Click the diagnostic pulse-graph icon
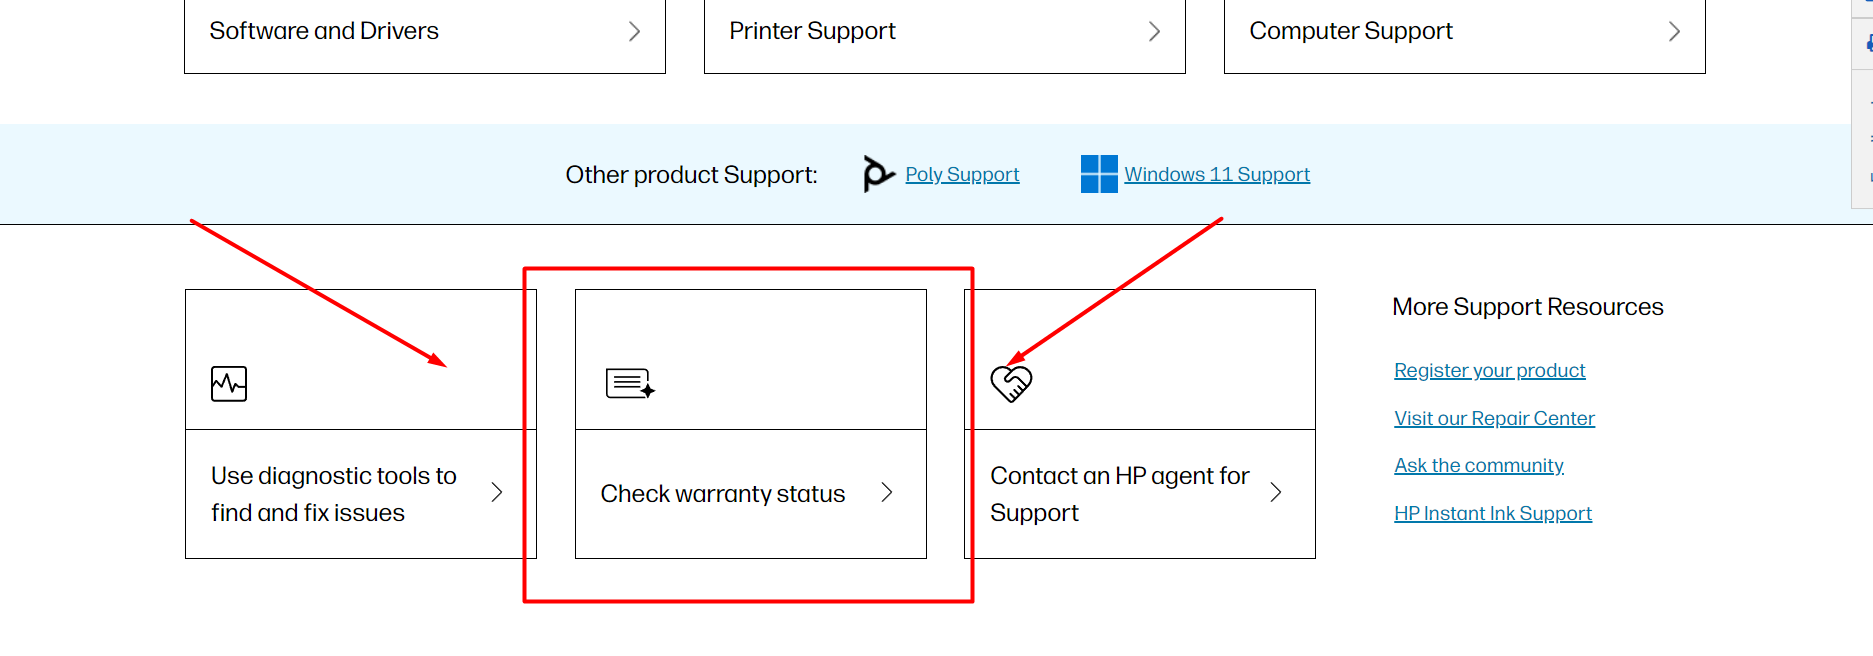Screen dimensions: 1873x656 (x=228, y=383)
